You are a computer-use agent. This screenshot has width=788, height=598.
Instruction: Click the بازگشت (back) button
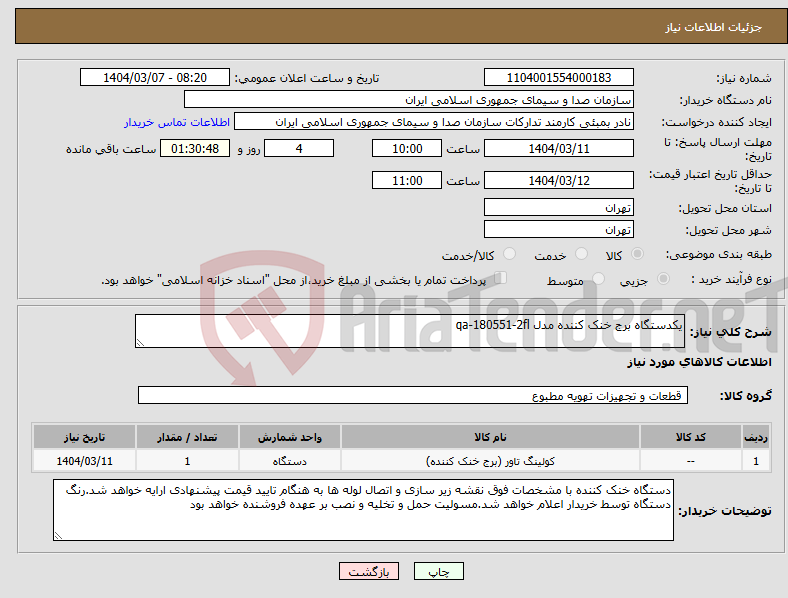click(369, 571)
